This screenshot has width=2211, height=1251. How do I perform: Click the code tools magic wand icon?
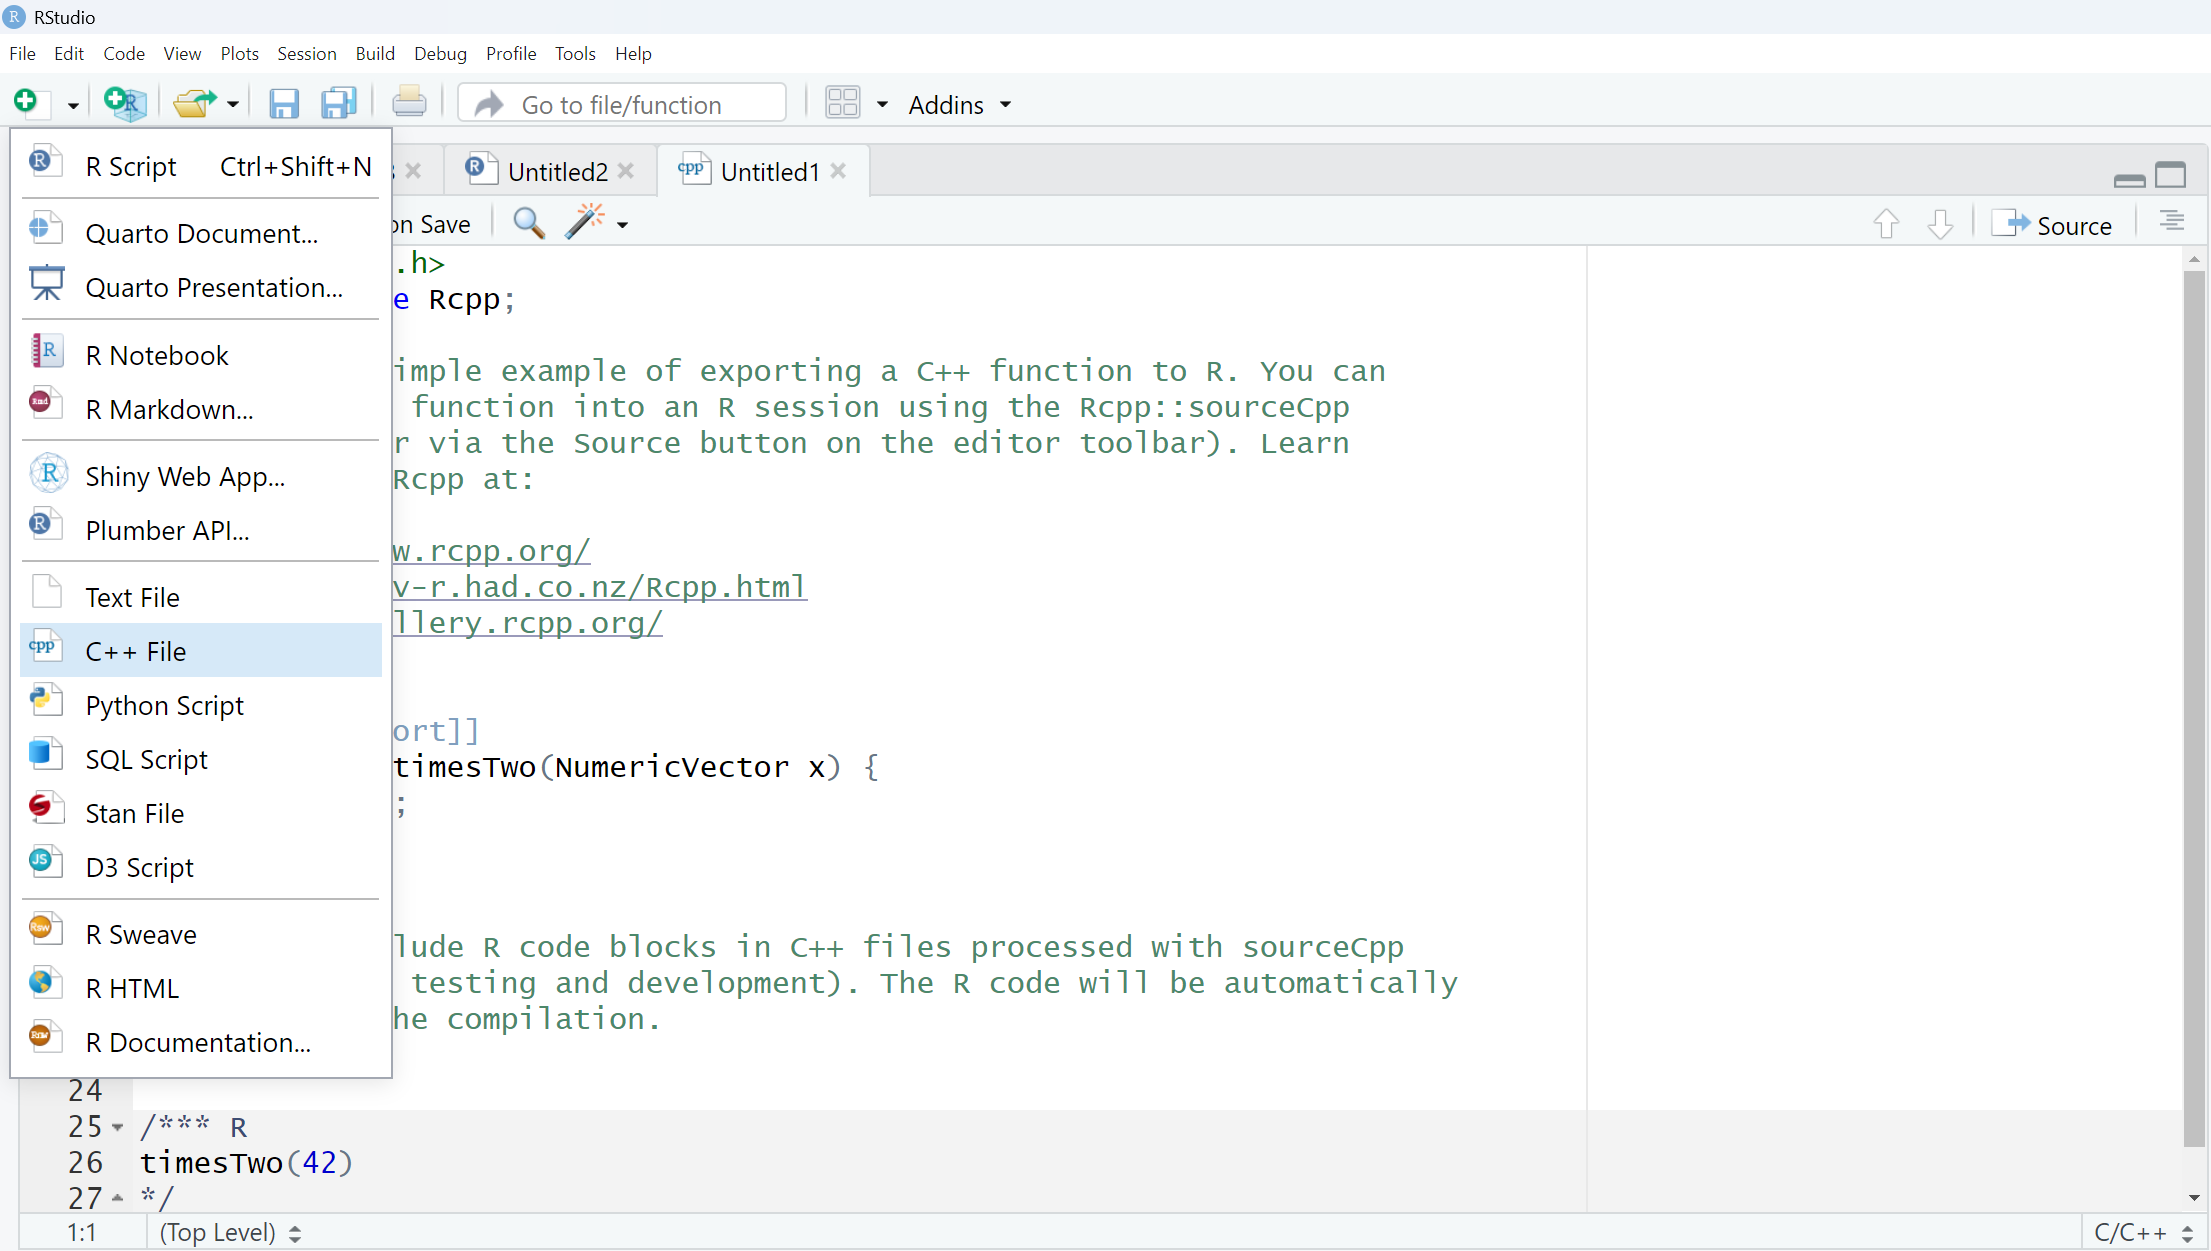pyautogui.click(x=586, y=223)
